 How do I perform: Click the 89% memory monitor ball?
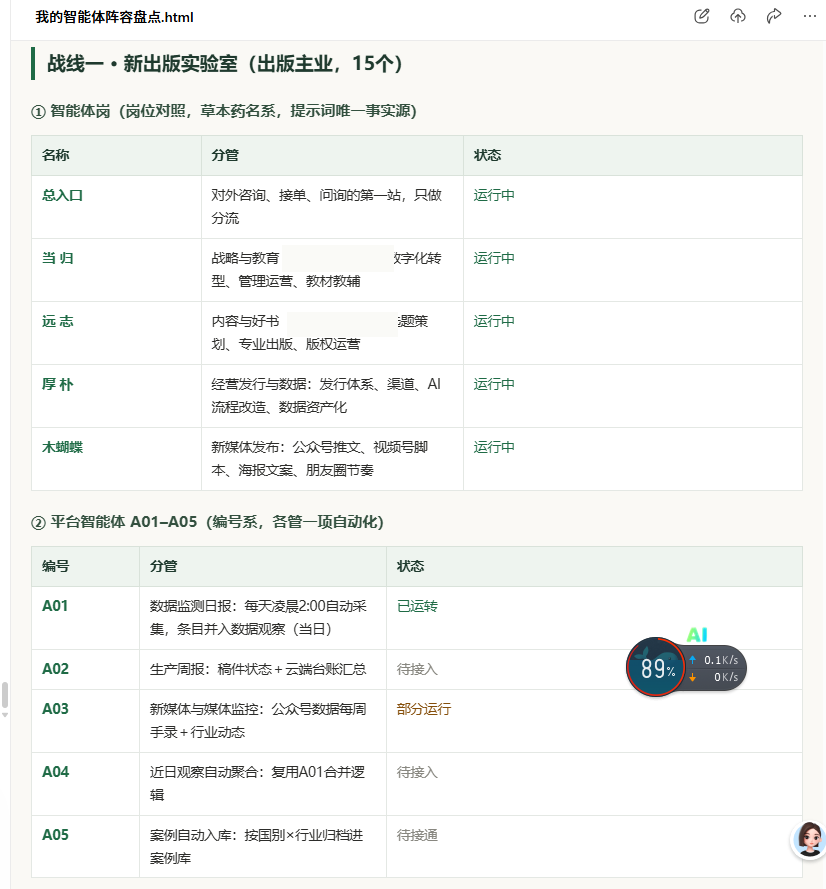click(656, 667)
